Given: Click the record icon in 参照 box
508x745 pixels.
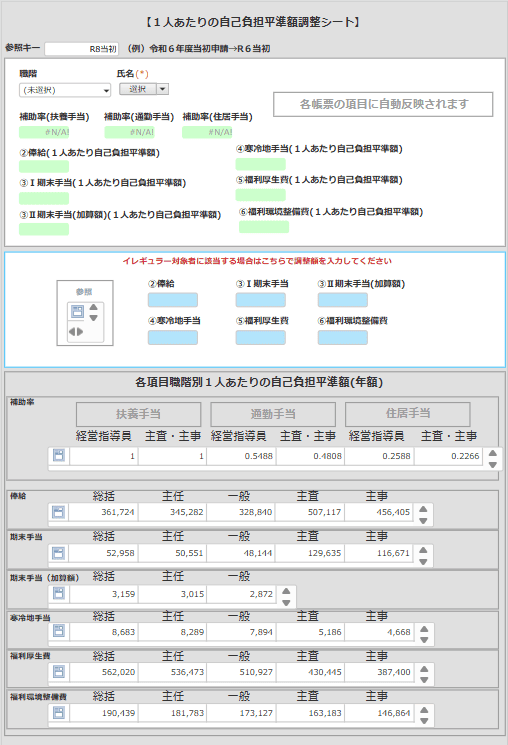Looking at the screenshot, I should click(77, 312).
